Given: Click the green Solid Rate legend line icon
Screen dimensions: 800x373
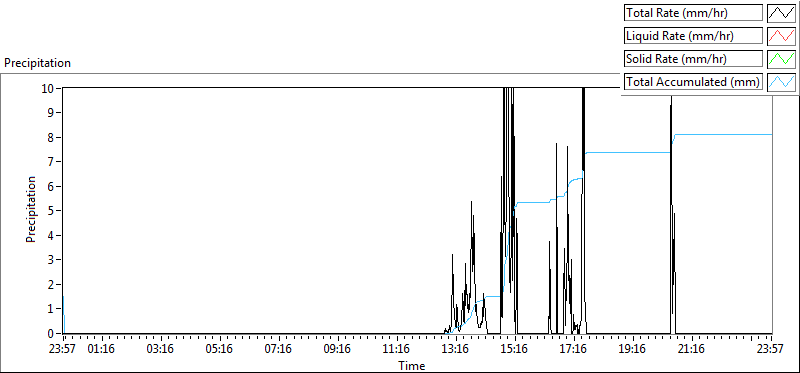Looking at the screenshot, I should 781,59.
